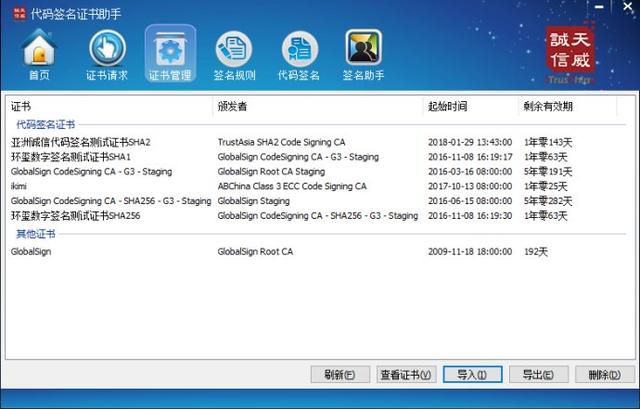This screenshot has height=409, width=640.
Task: Sort by the 剩余有效期 column header
Action: (567, 107)
